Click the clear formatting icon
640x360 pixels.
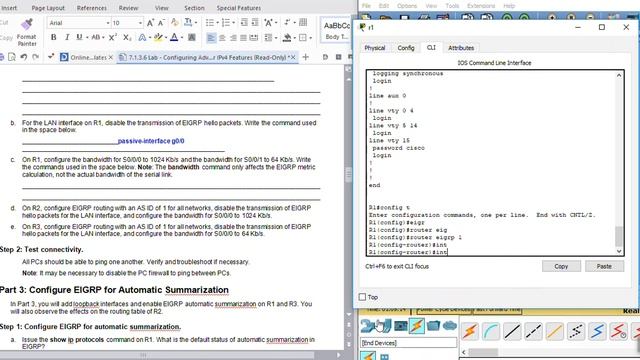pyautogui.click(x=175, y=22)
